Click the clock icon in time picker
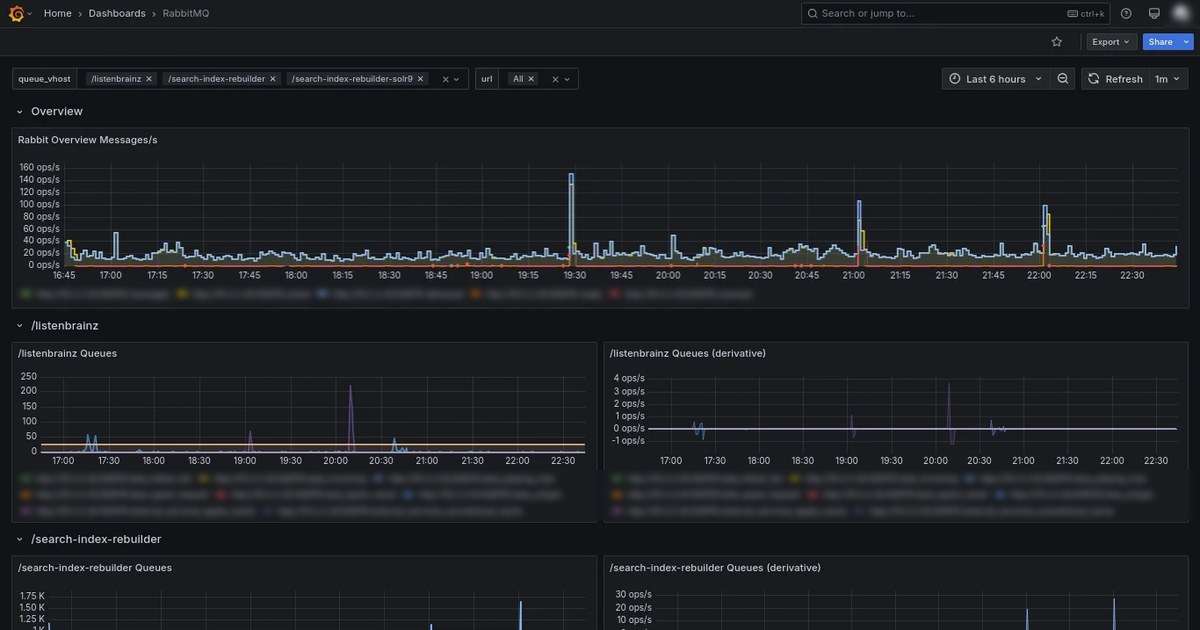This screenshot has height=630, width=1200. coord(955,79)
